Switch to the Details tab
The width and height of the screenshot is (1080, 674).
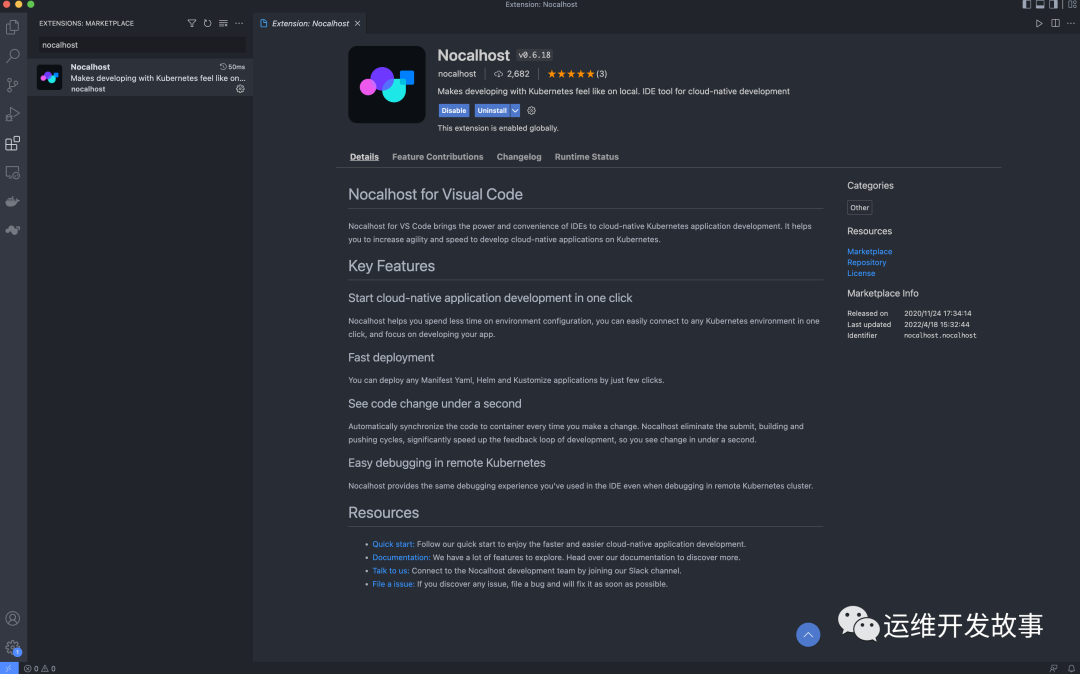(x=364, y=157)
